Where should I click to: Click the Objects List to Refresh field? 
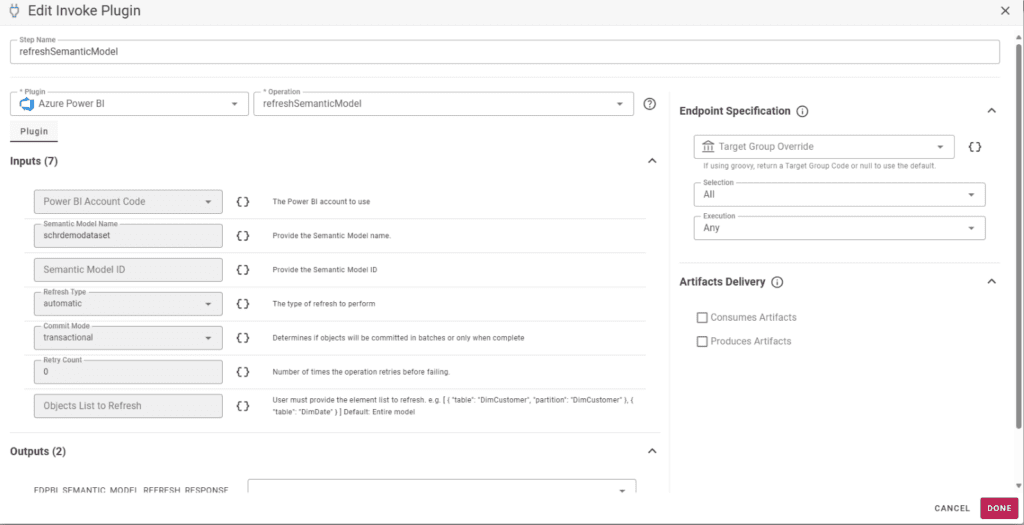tap(128, 406)
